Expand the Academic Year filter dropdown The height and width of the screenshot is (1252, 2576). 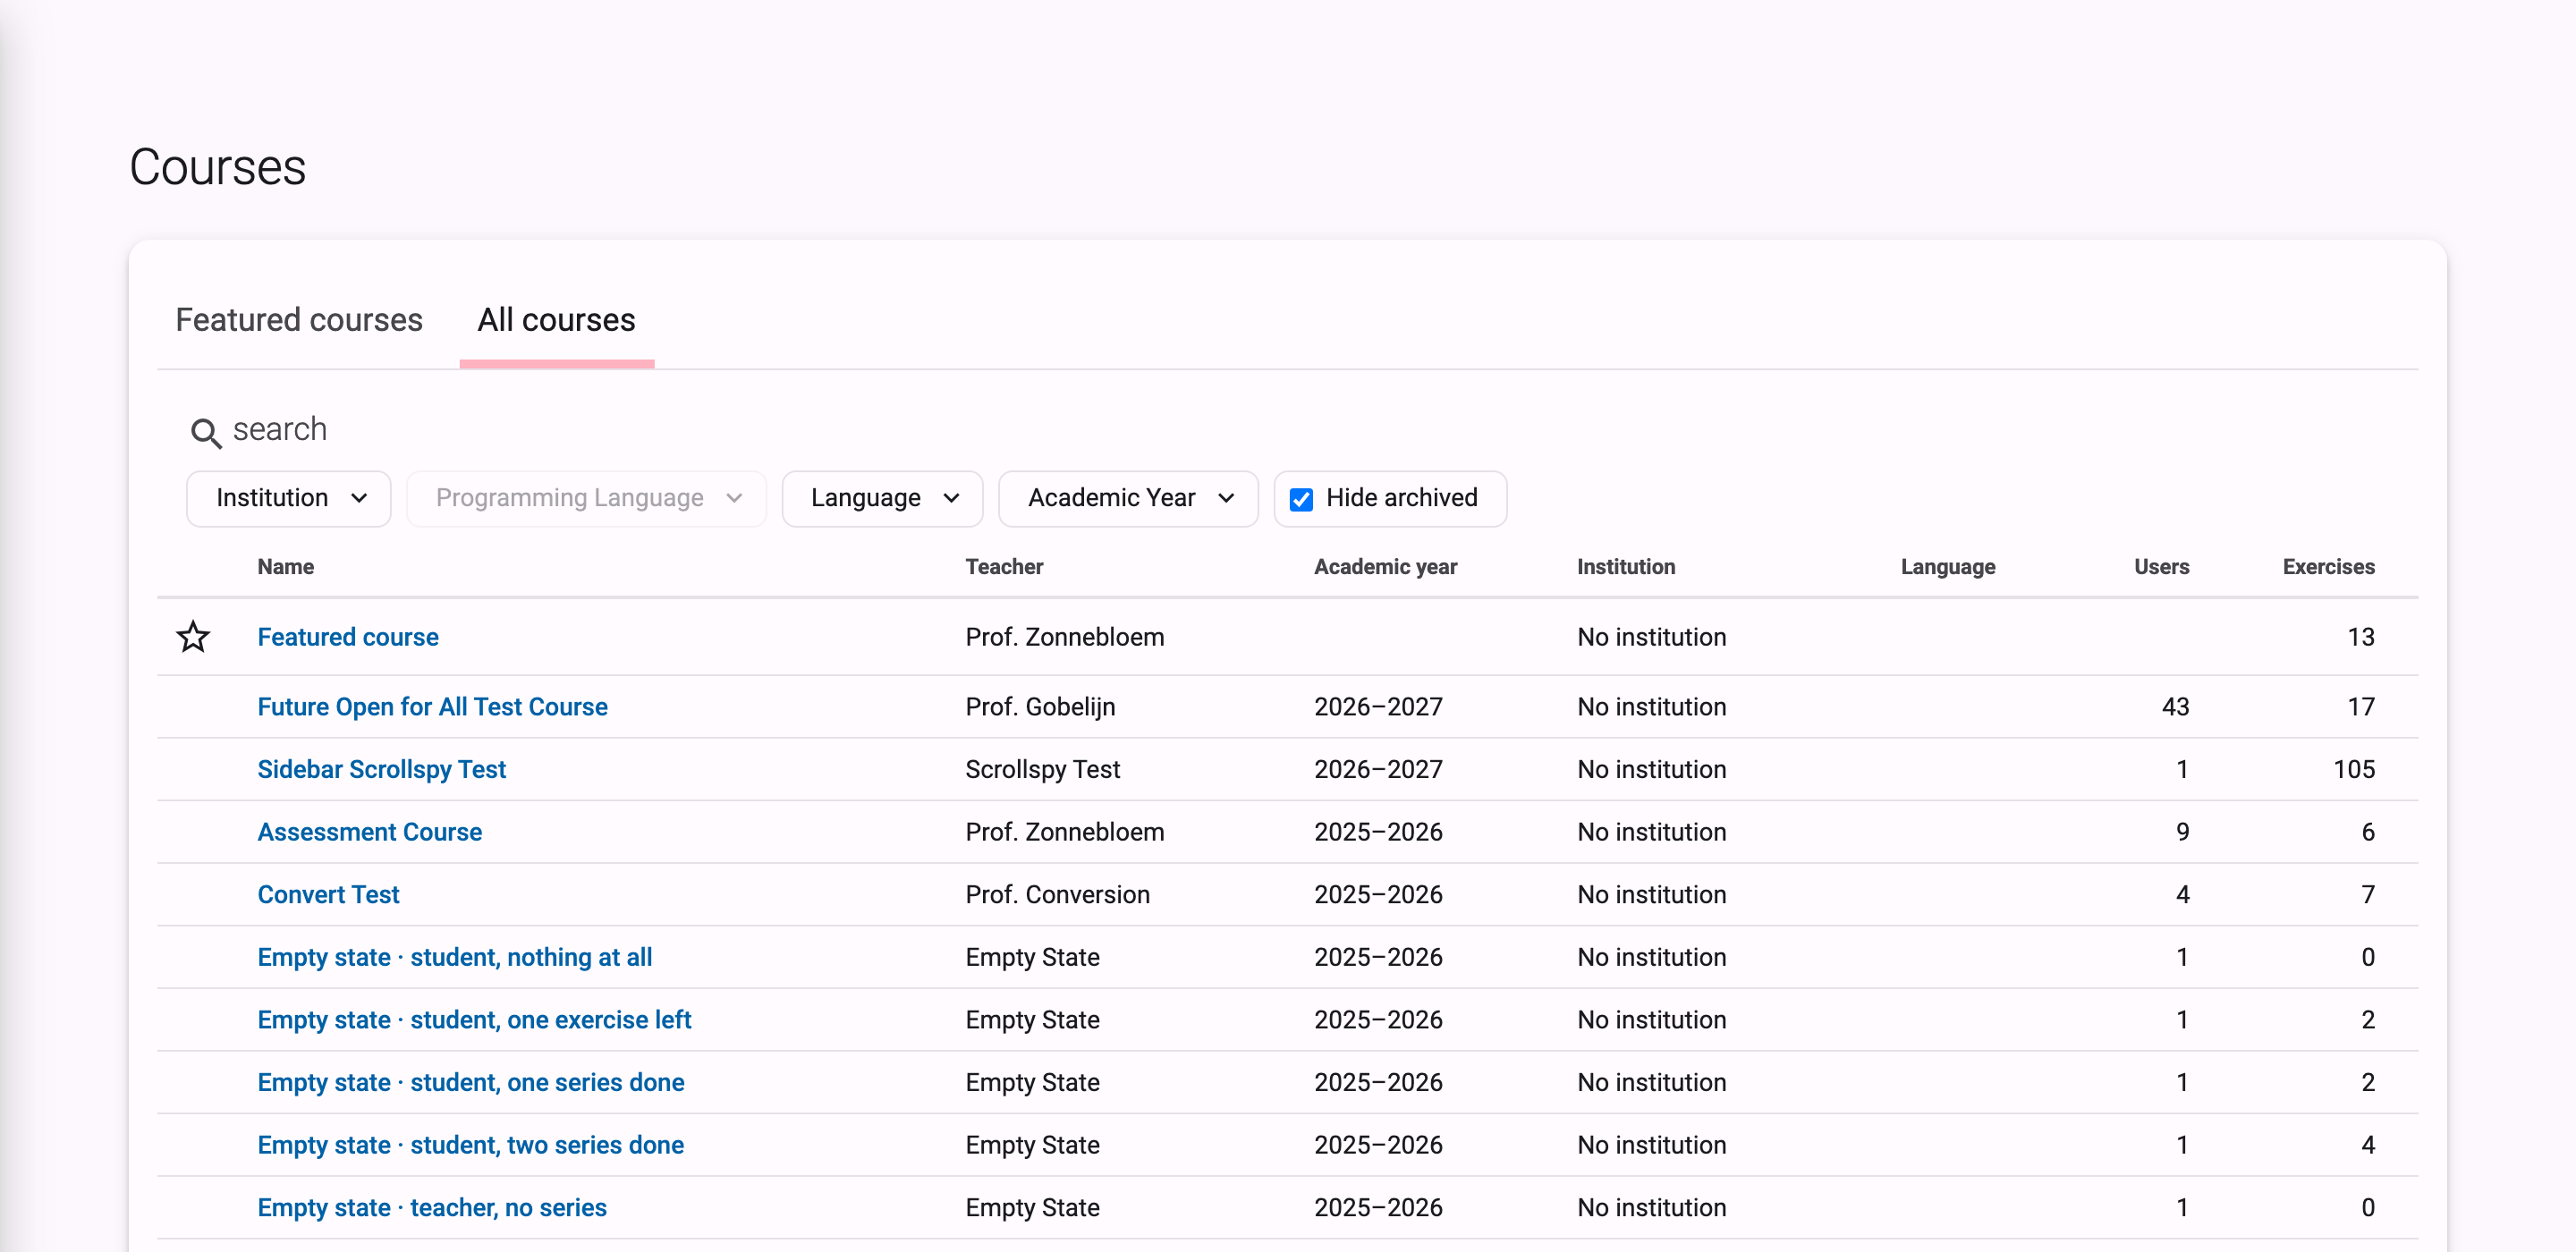tap(1129, 498)
